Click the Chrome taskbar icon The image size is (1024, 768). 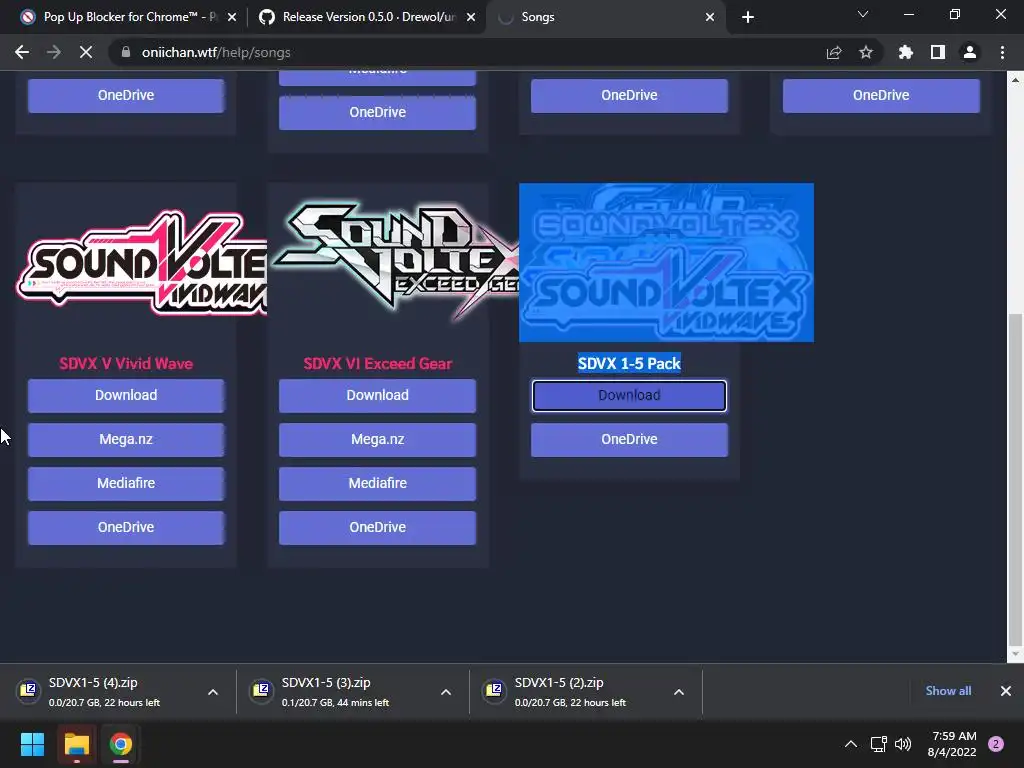121,744
